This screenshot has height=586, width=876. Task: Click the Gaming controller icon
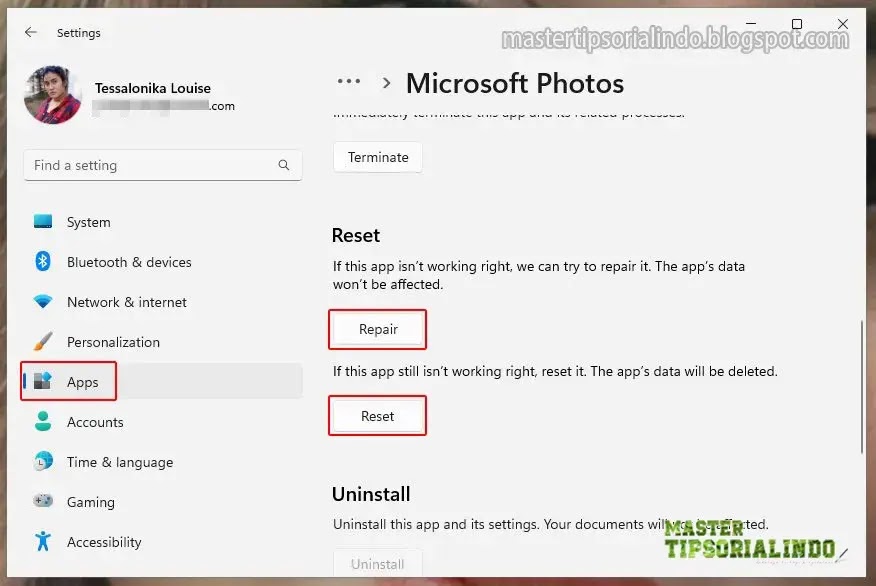(43, 501)
